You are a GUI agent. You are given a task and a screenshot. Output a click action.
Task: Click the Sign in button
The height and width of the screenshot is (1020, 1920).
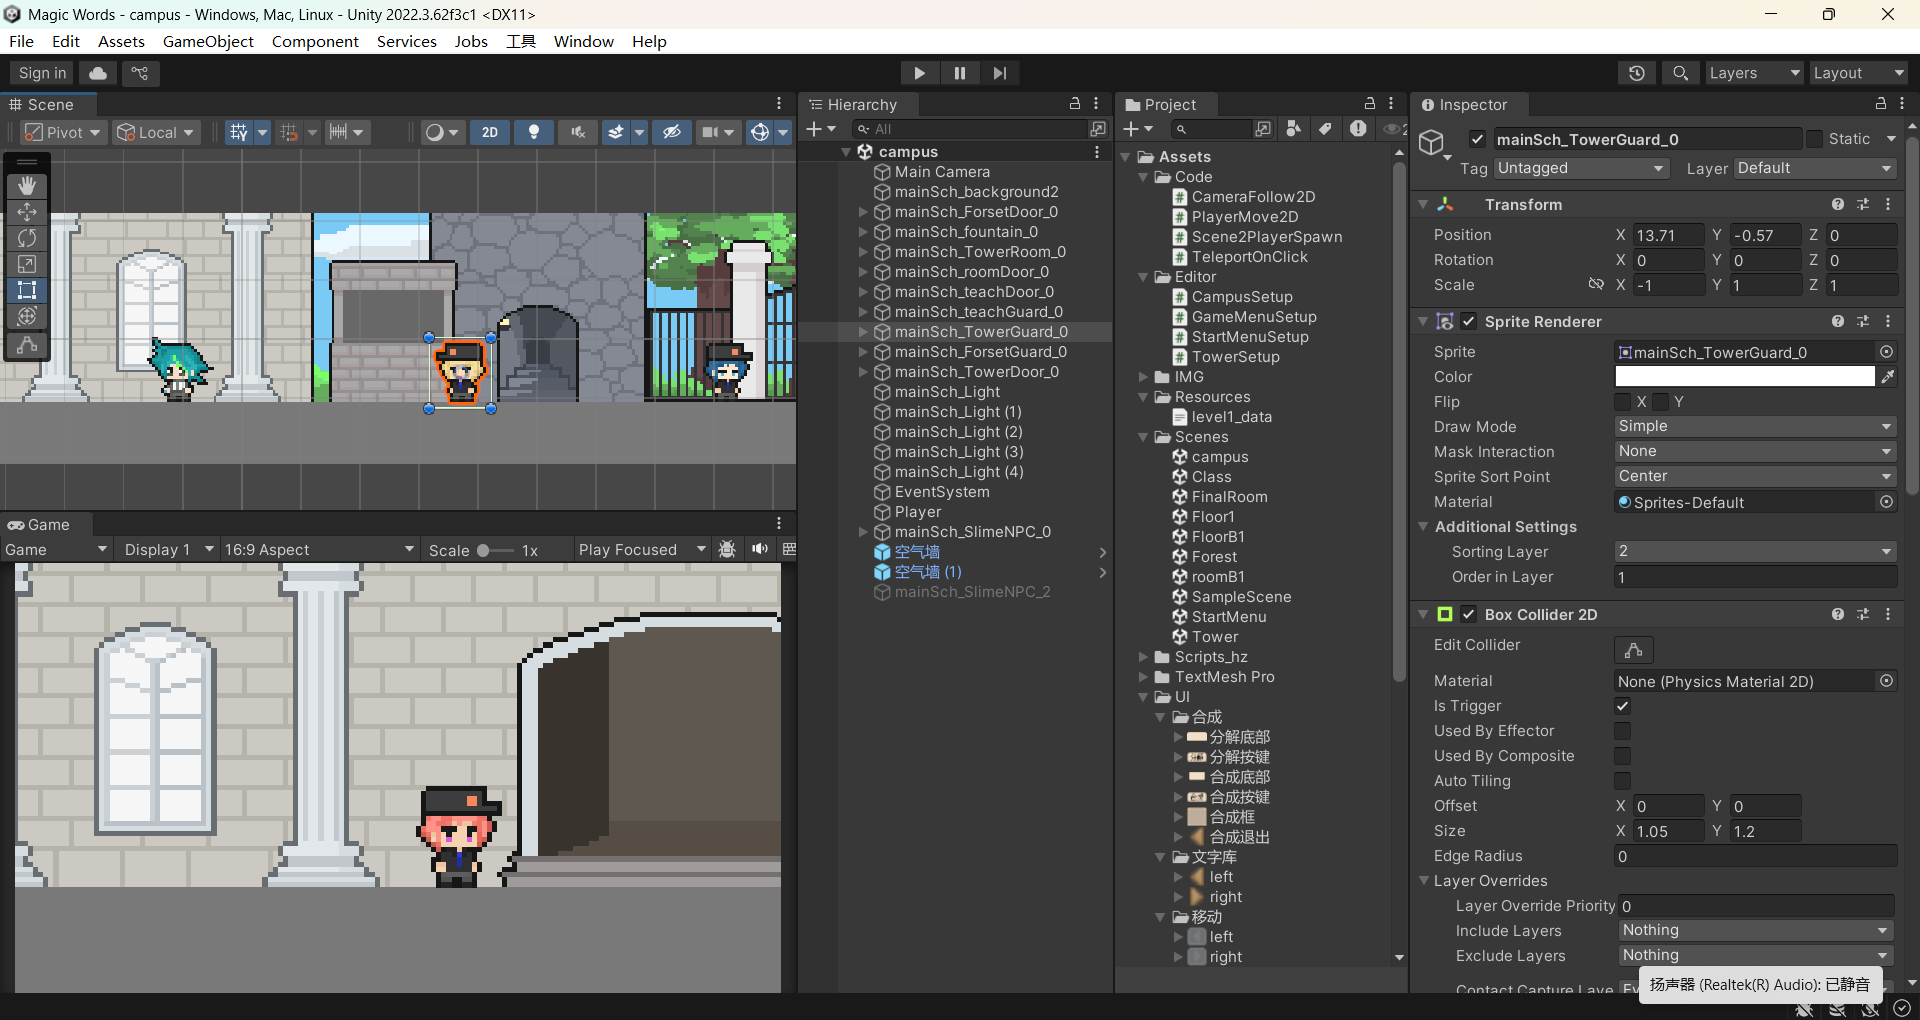42,73
